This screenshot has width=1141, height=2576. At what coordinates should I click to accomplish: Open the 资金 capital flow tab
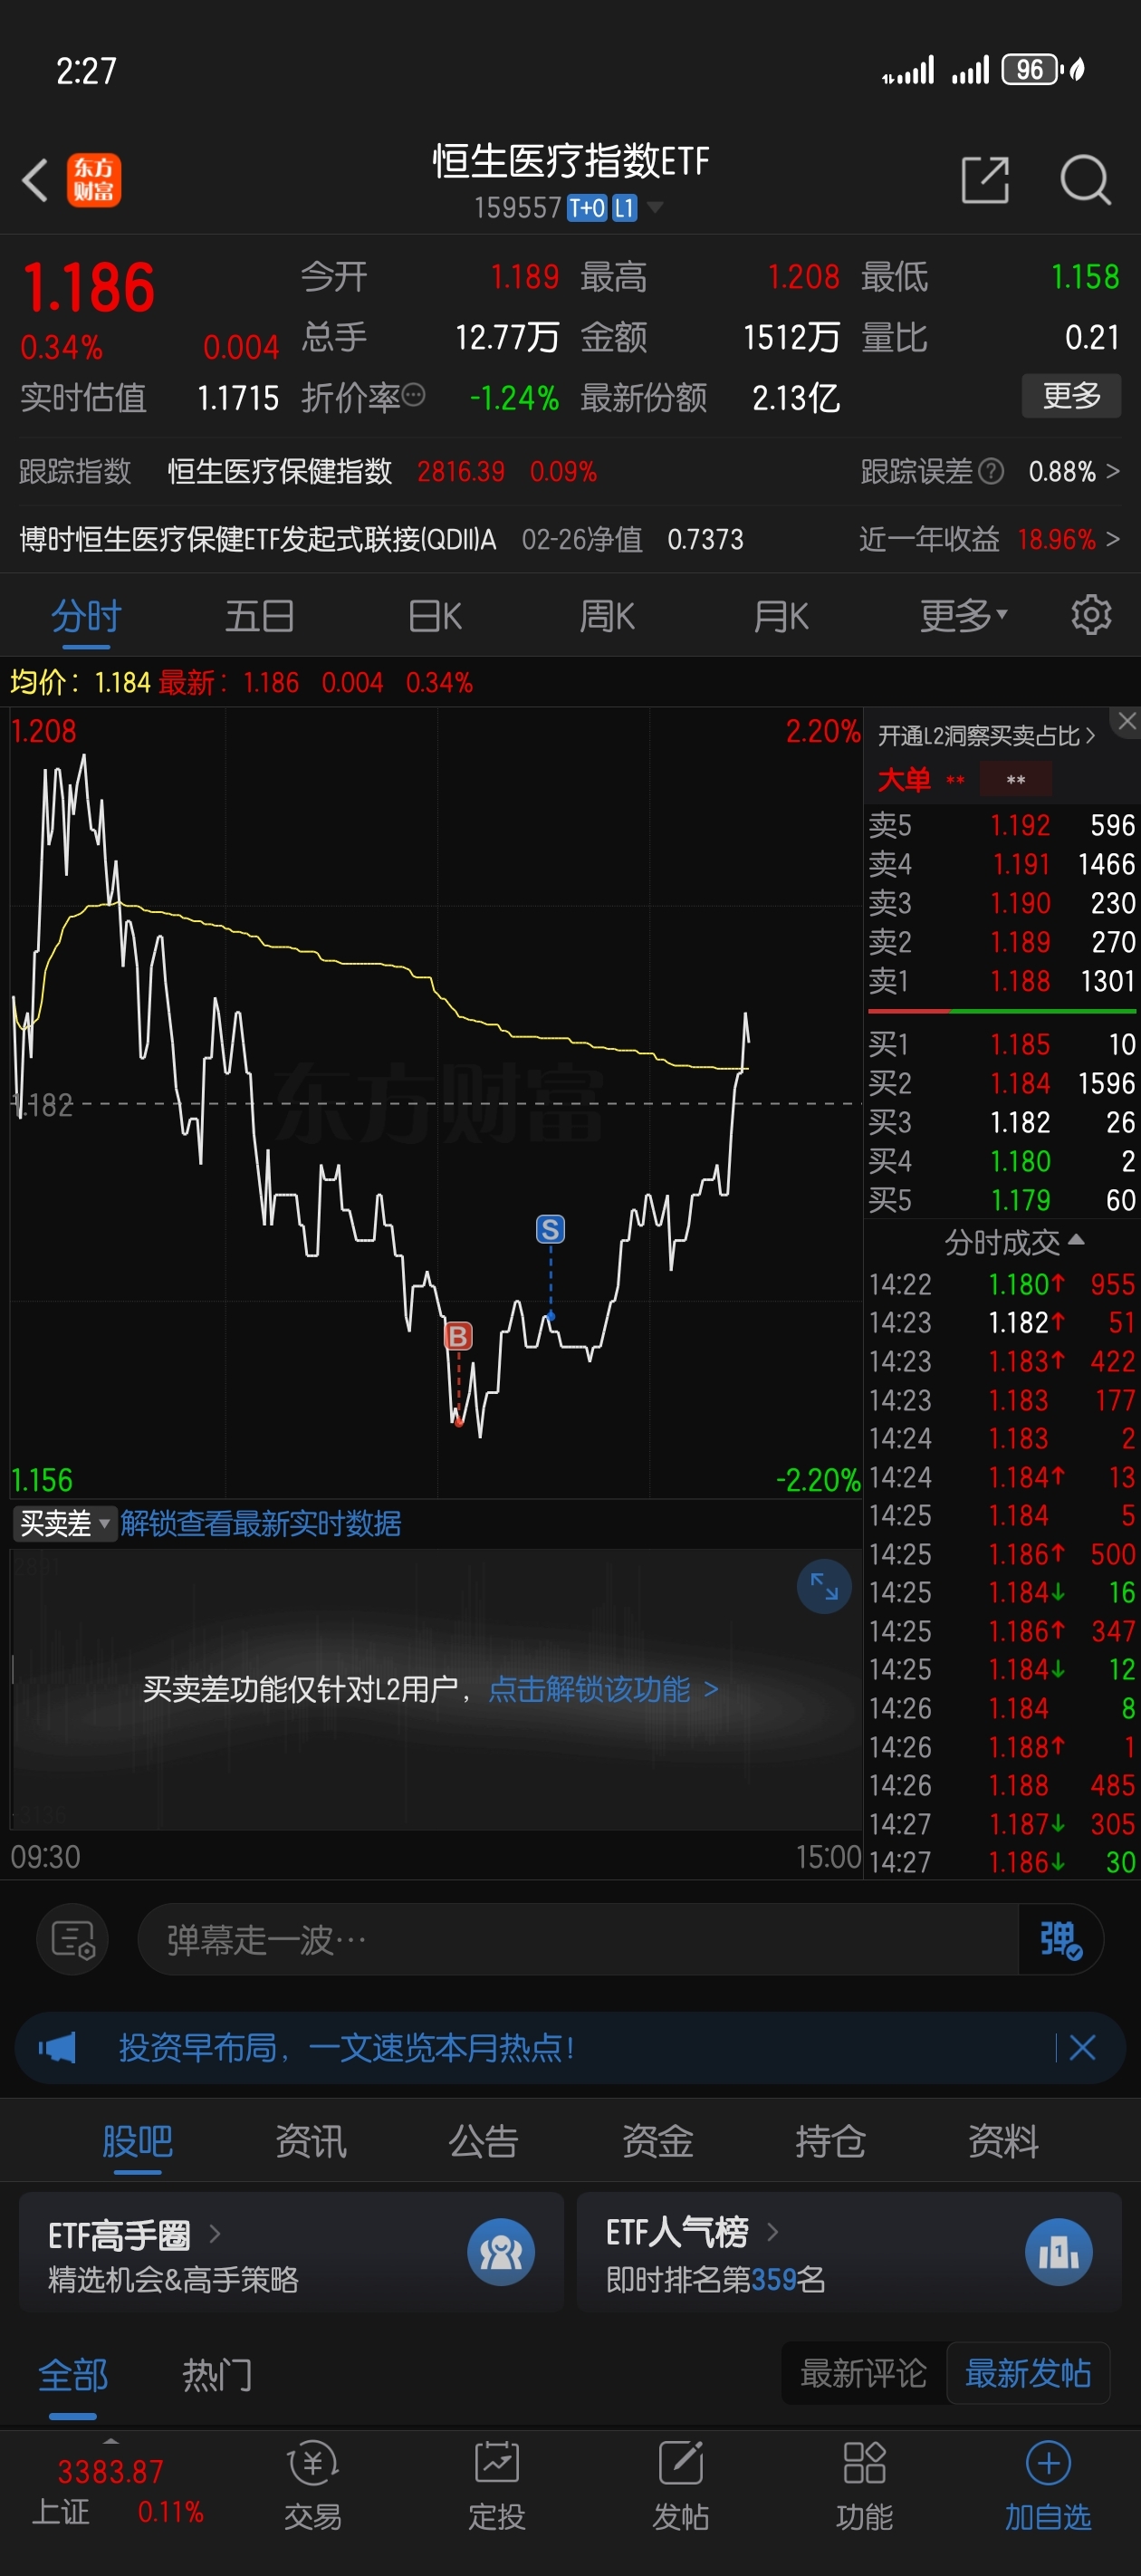click(657, 2141)
